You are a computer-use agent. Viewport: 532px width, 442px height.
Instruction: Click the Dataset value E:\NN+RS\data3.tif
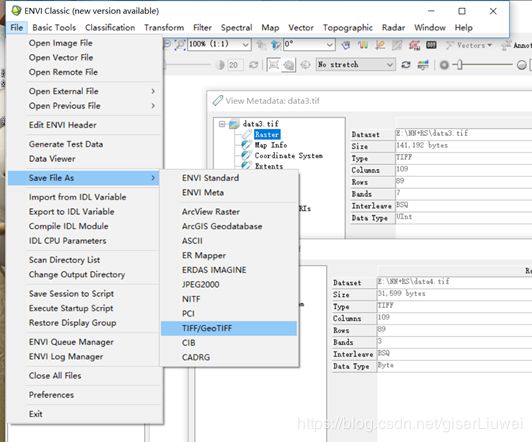432,133
